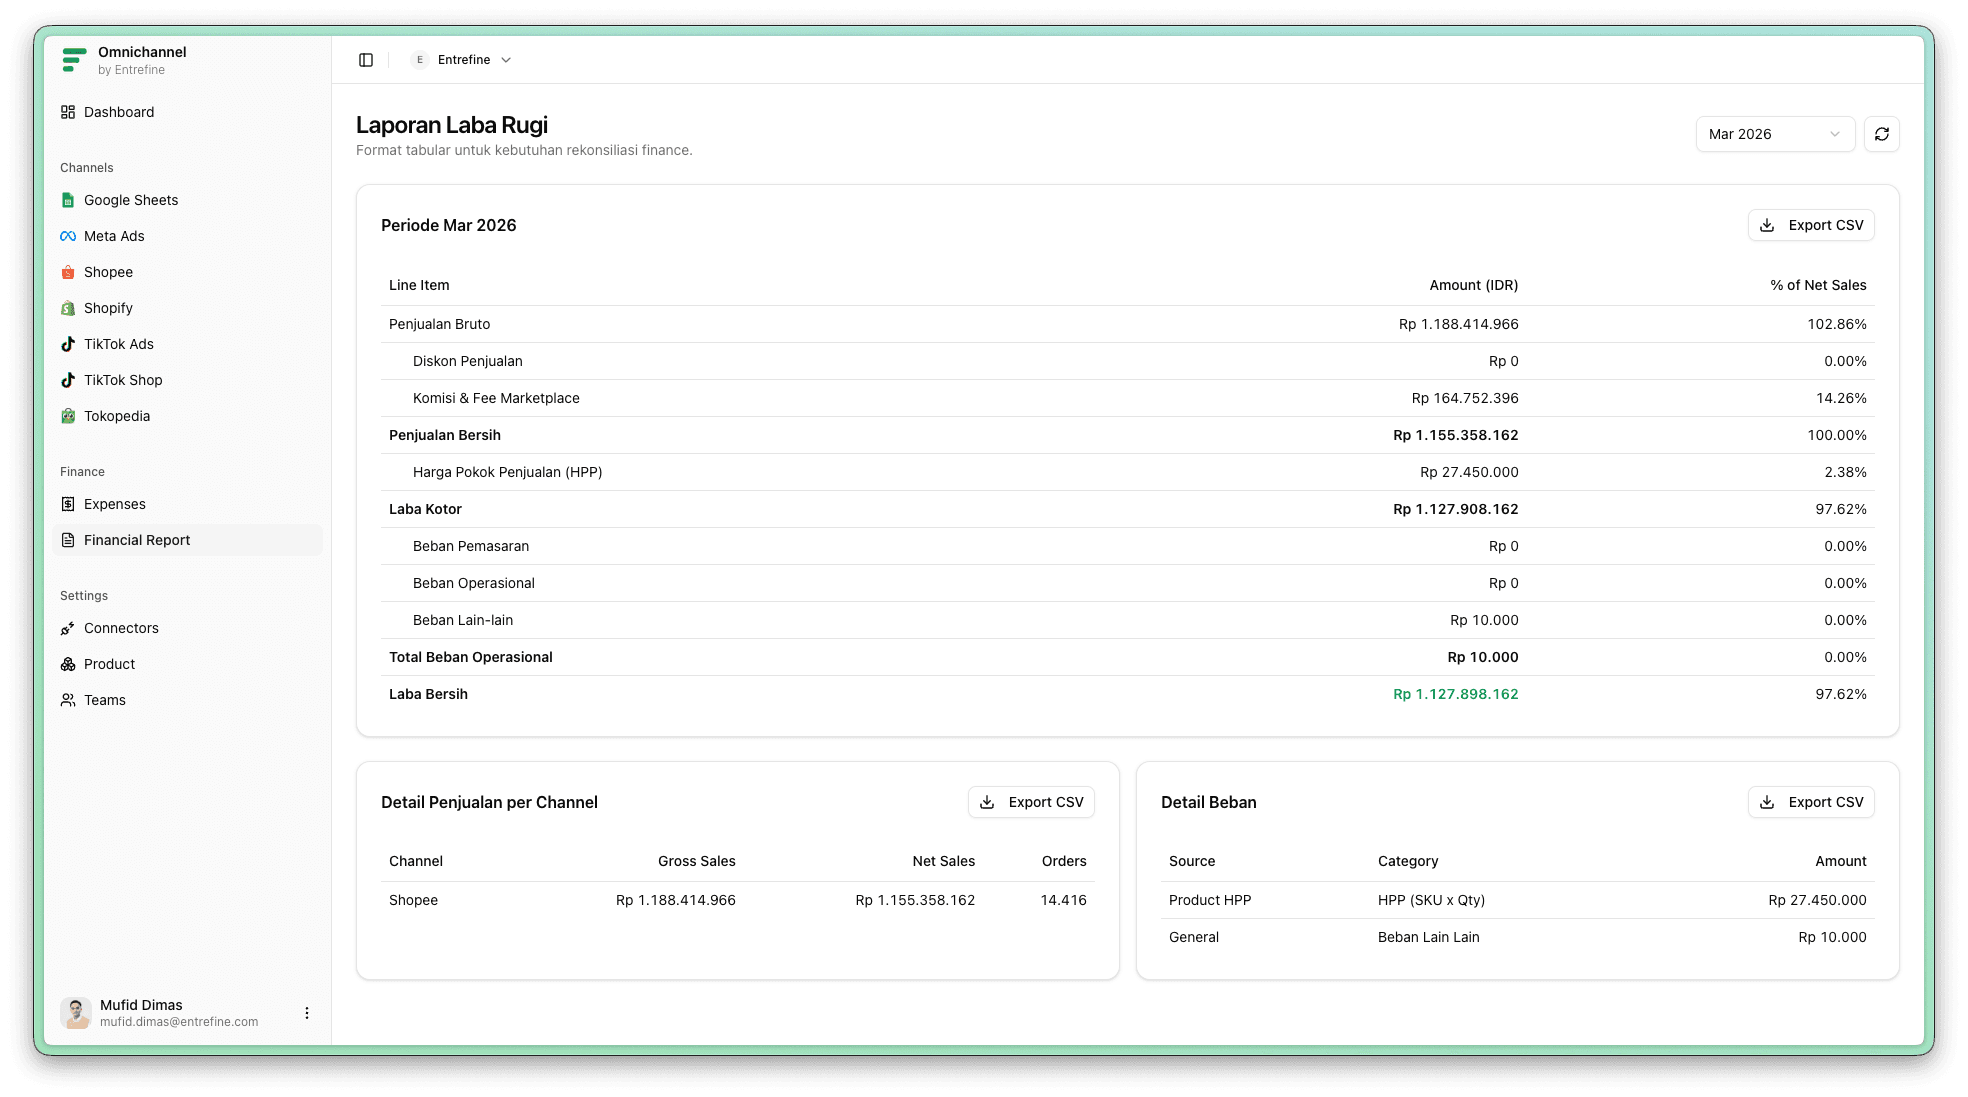Click the Shopee bag icon

pyautogui.click(x=68, y=272)
